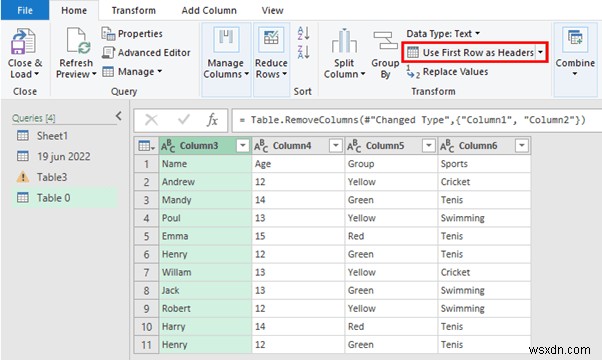Collapse the Queries pane chevron
This screenshot has height=360, width=602.
click(x=119, y=116)
